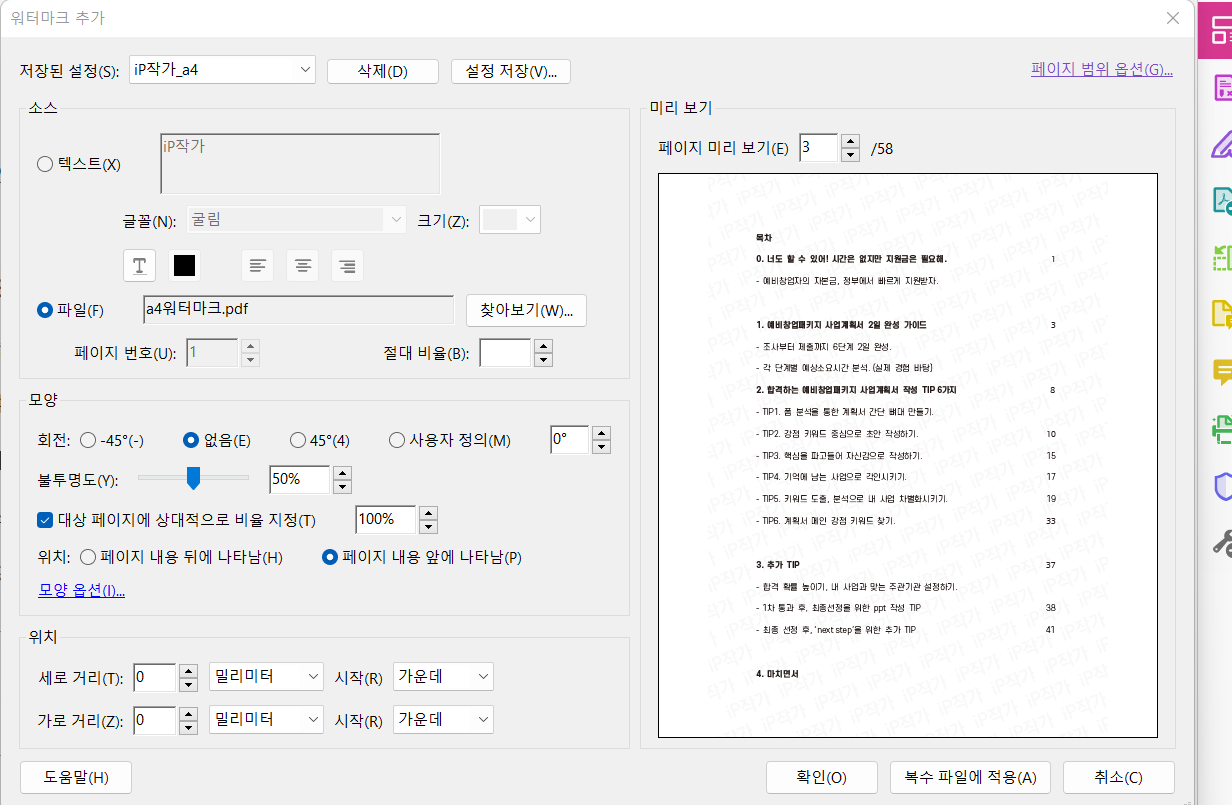Image resolution: width=1232 pixels, height=805 pixels.
Task: Increase 가로 거리 value with up arrow
Action: pos(188,713)
